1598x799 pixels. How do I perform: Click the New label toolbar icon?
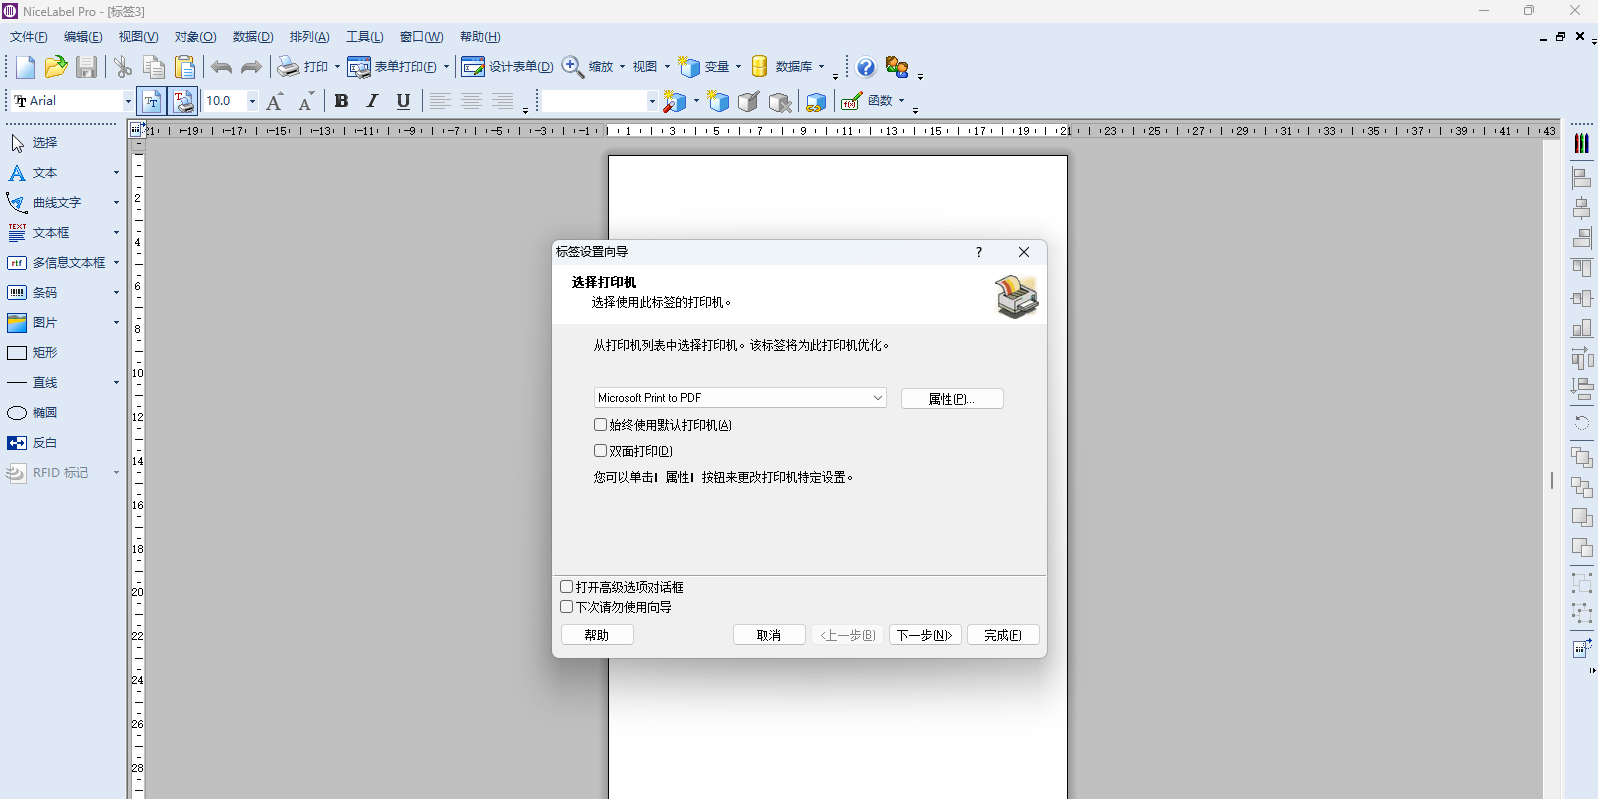pos(25,67)
